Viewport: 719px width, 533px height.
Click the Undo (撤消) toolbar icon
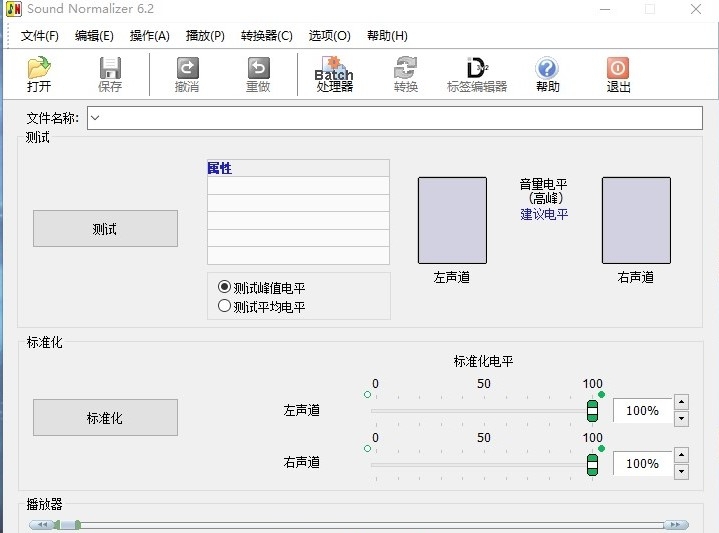[x=188, y=68]
